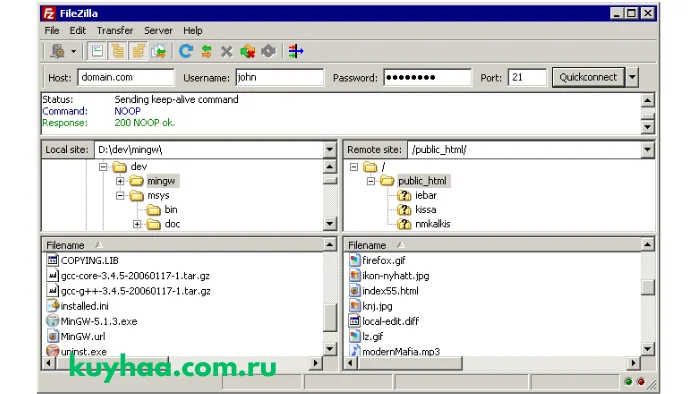Screen dimensions: 700x394
Task: Open the Site Manager icon
Action: (x=58, y=51)
